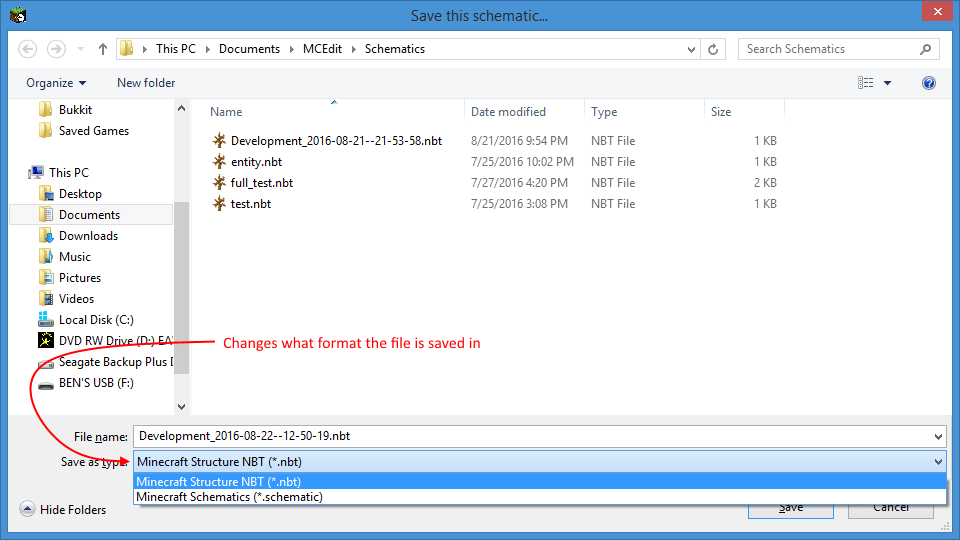Select the test.nbt file
This screenshot has height=540, width=960.
[x=250, y=204]
